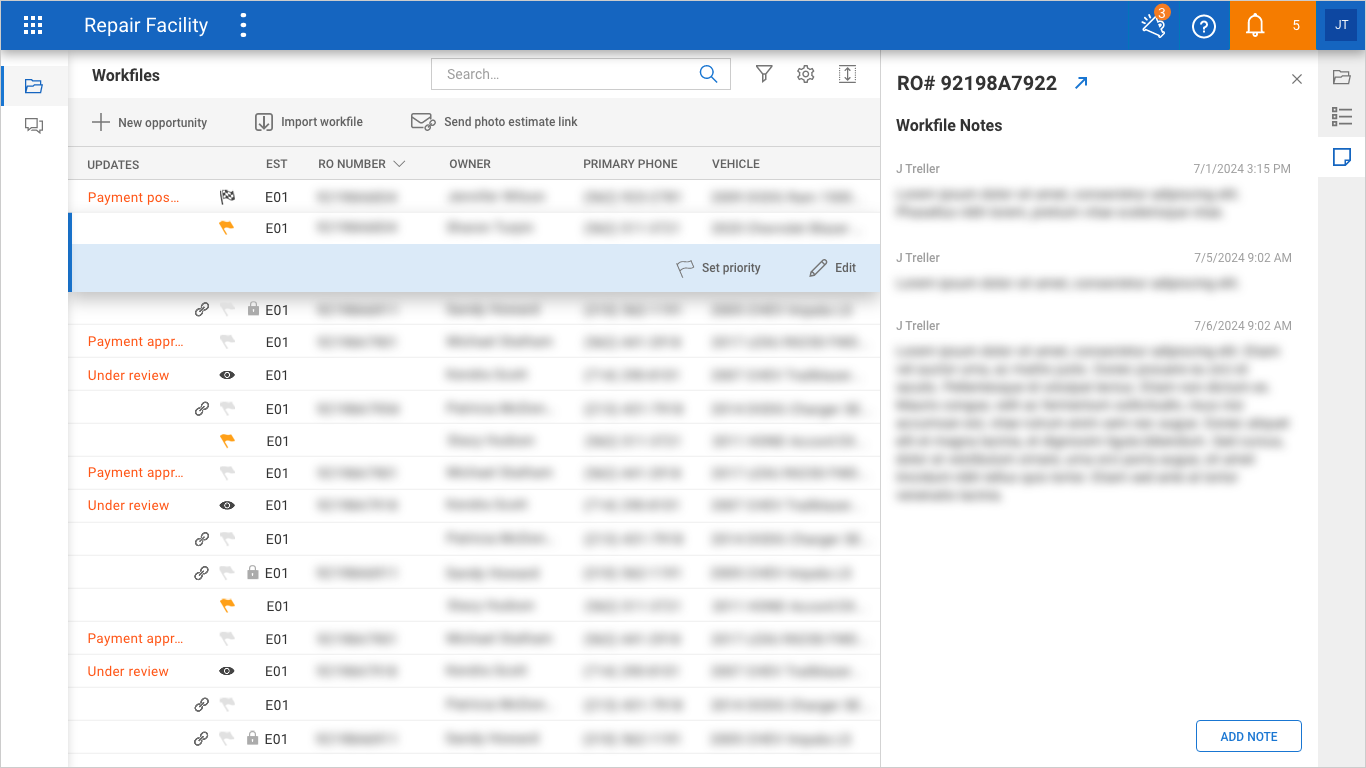This screenshot has width=1366, height=768.
Task: Click the help question mark icon
Action: click(1204, 26)
